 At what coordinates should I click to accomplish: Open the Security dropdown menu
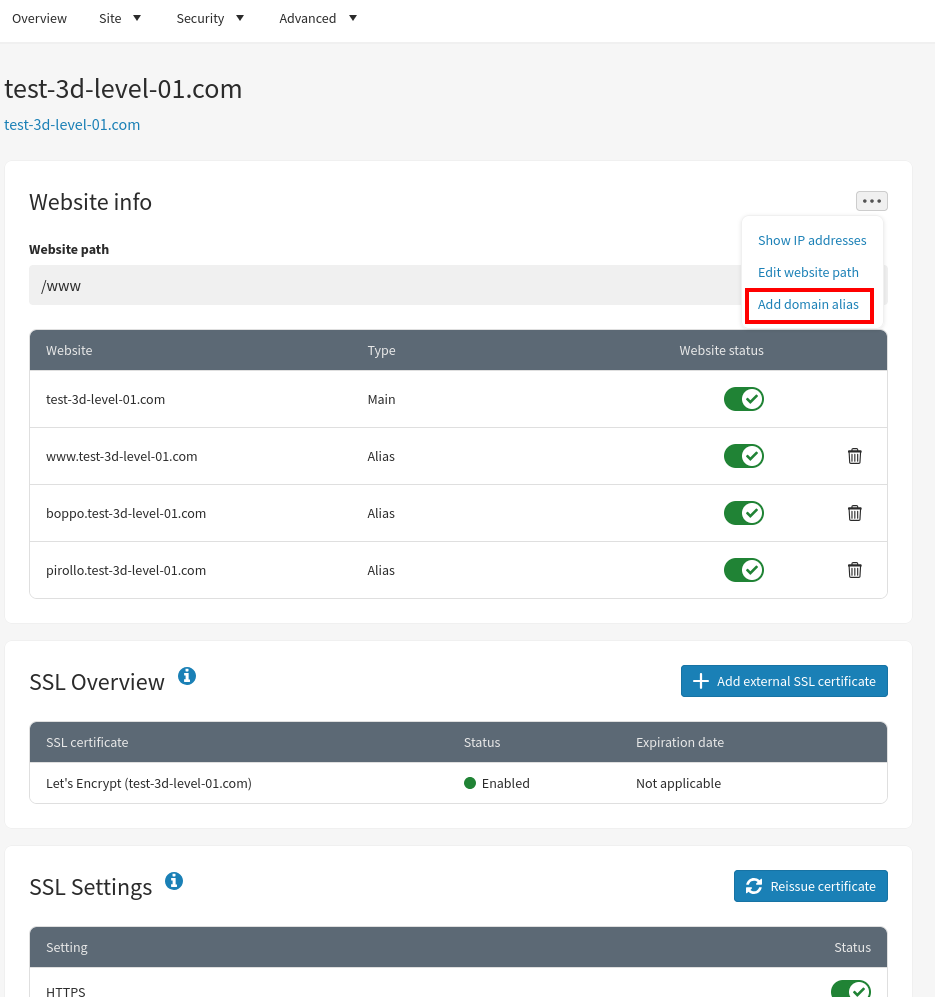coord(210,18)
